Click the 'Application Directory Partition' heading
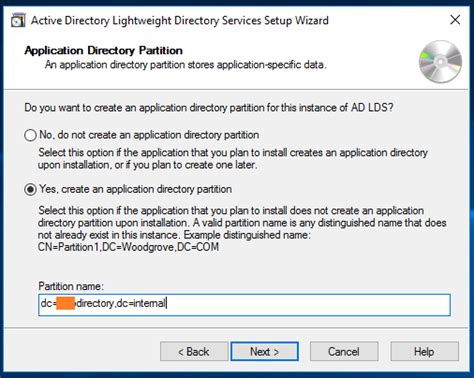The image size is (474, 378). coord(103,50)
